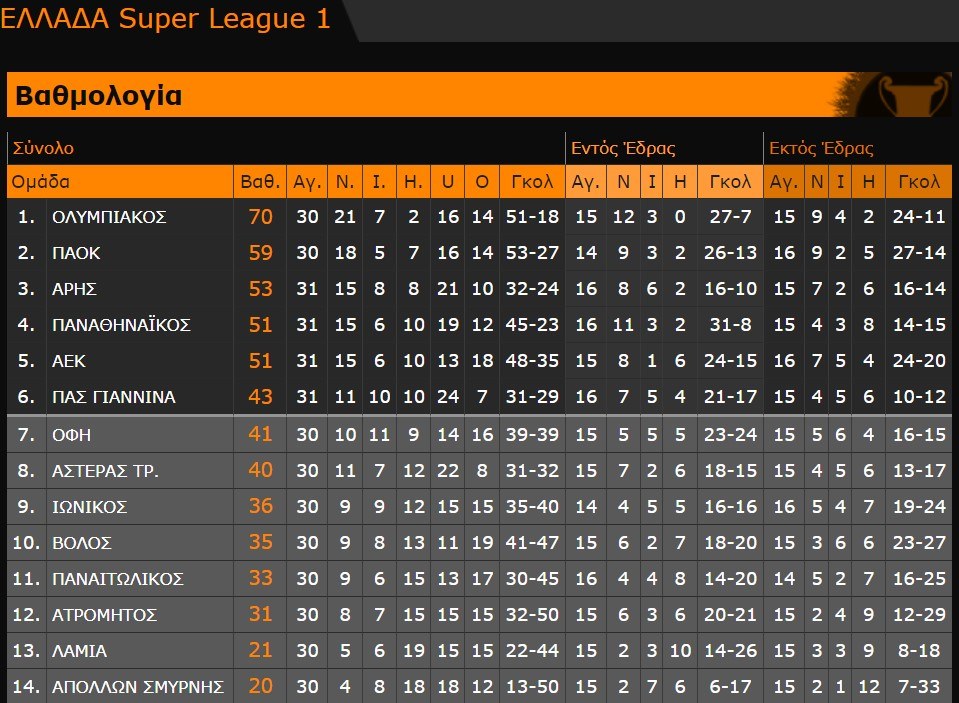
Task: Click the O column header
Action: [482, 182]
